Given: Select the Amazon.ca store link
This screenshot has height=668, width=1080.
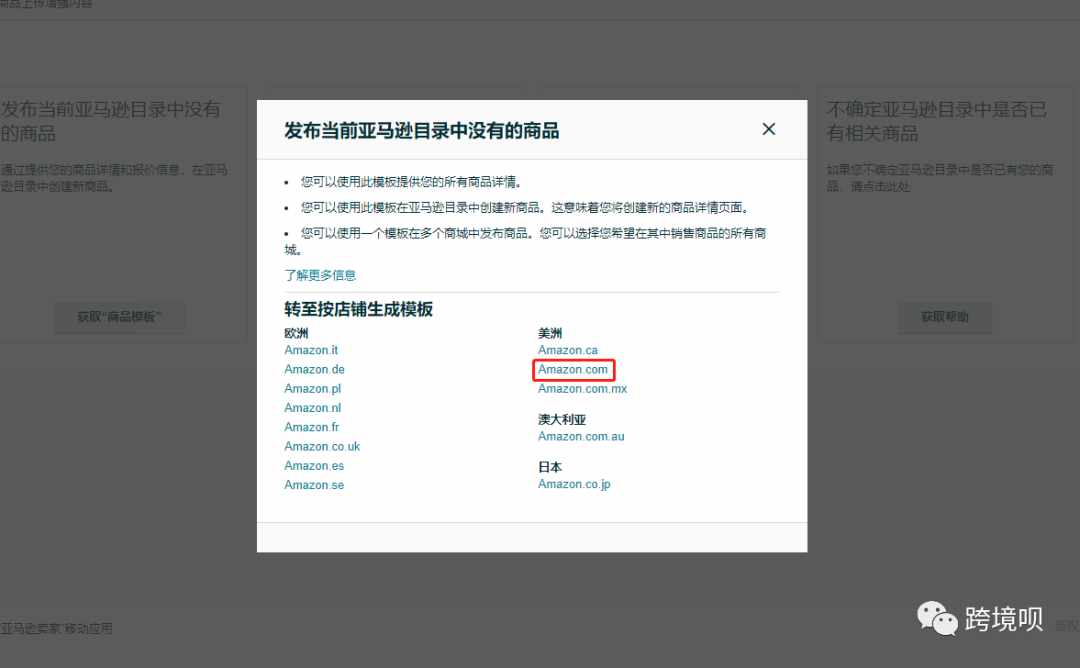Looking at the screenshot, I should point(568,350).
